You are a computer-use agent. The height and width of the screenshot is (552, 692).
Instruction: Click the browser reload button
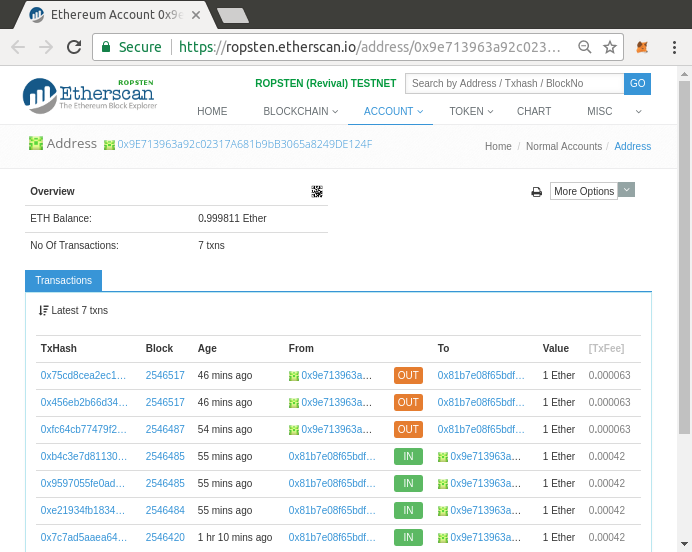click(x=74, y=47)
